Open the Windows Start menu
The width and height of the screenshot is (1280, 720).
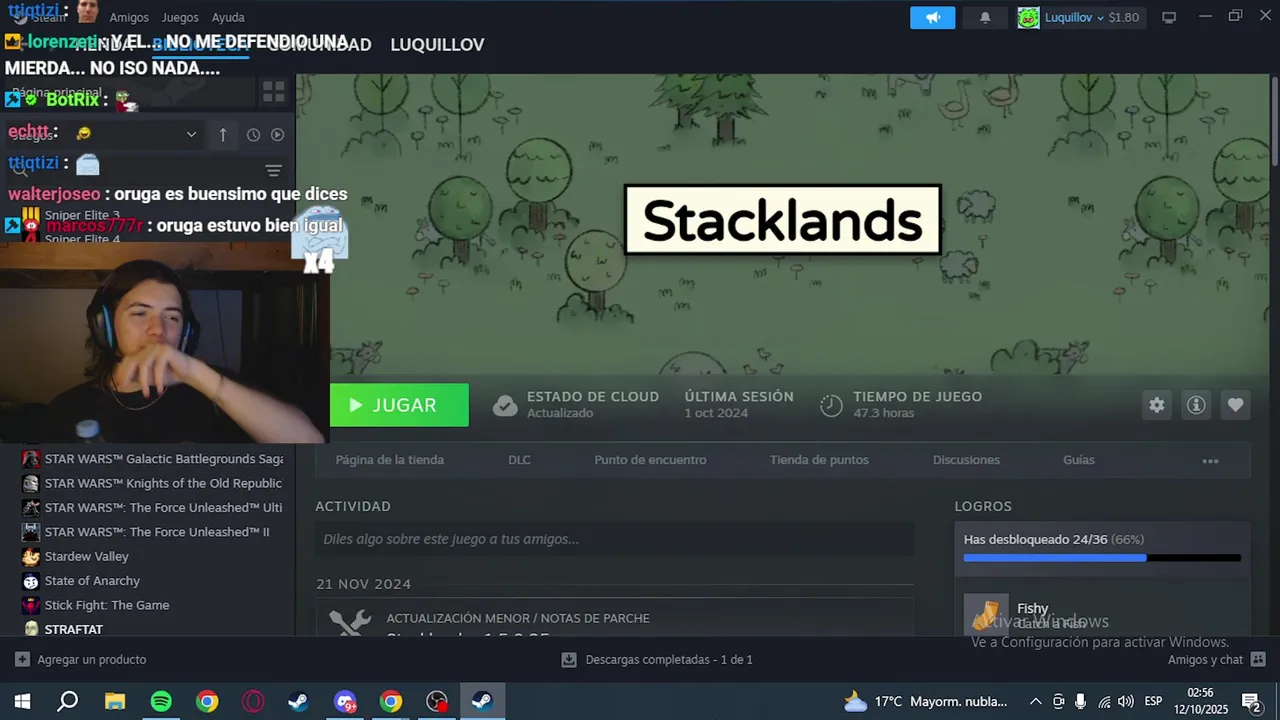pos(22,702)
